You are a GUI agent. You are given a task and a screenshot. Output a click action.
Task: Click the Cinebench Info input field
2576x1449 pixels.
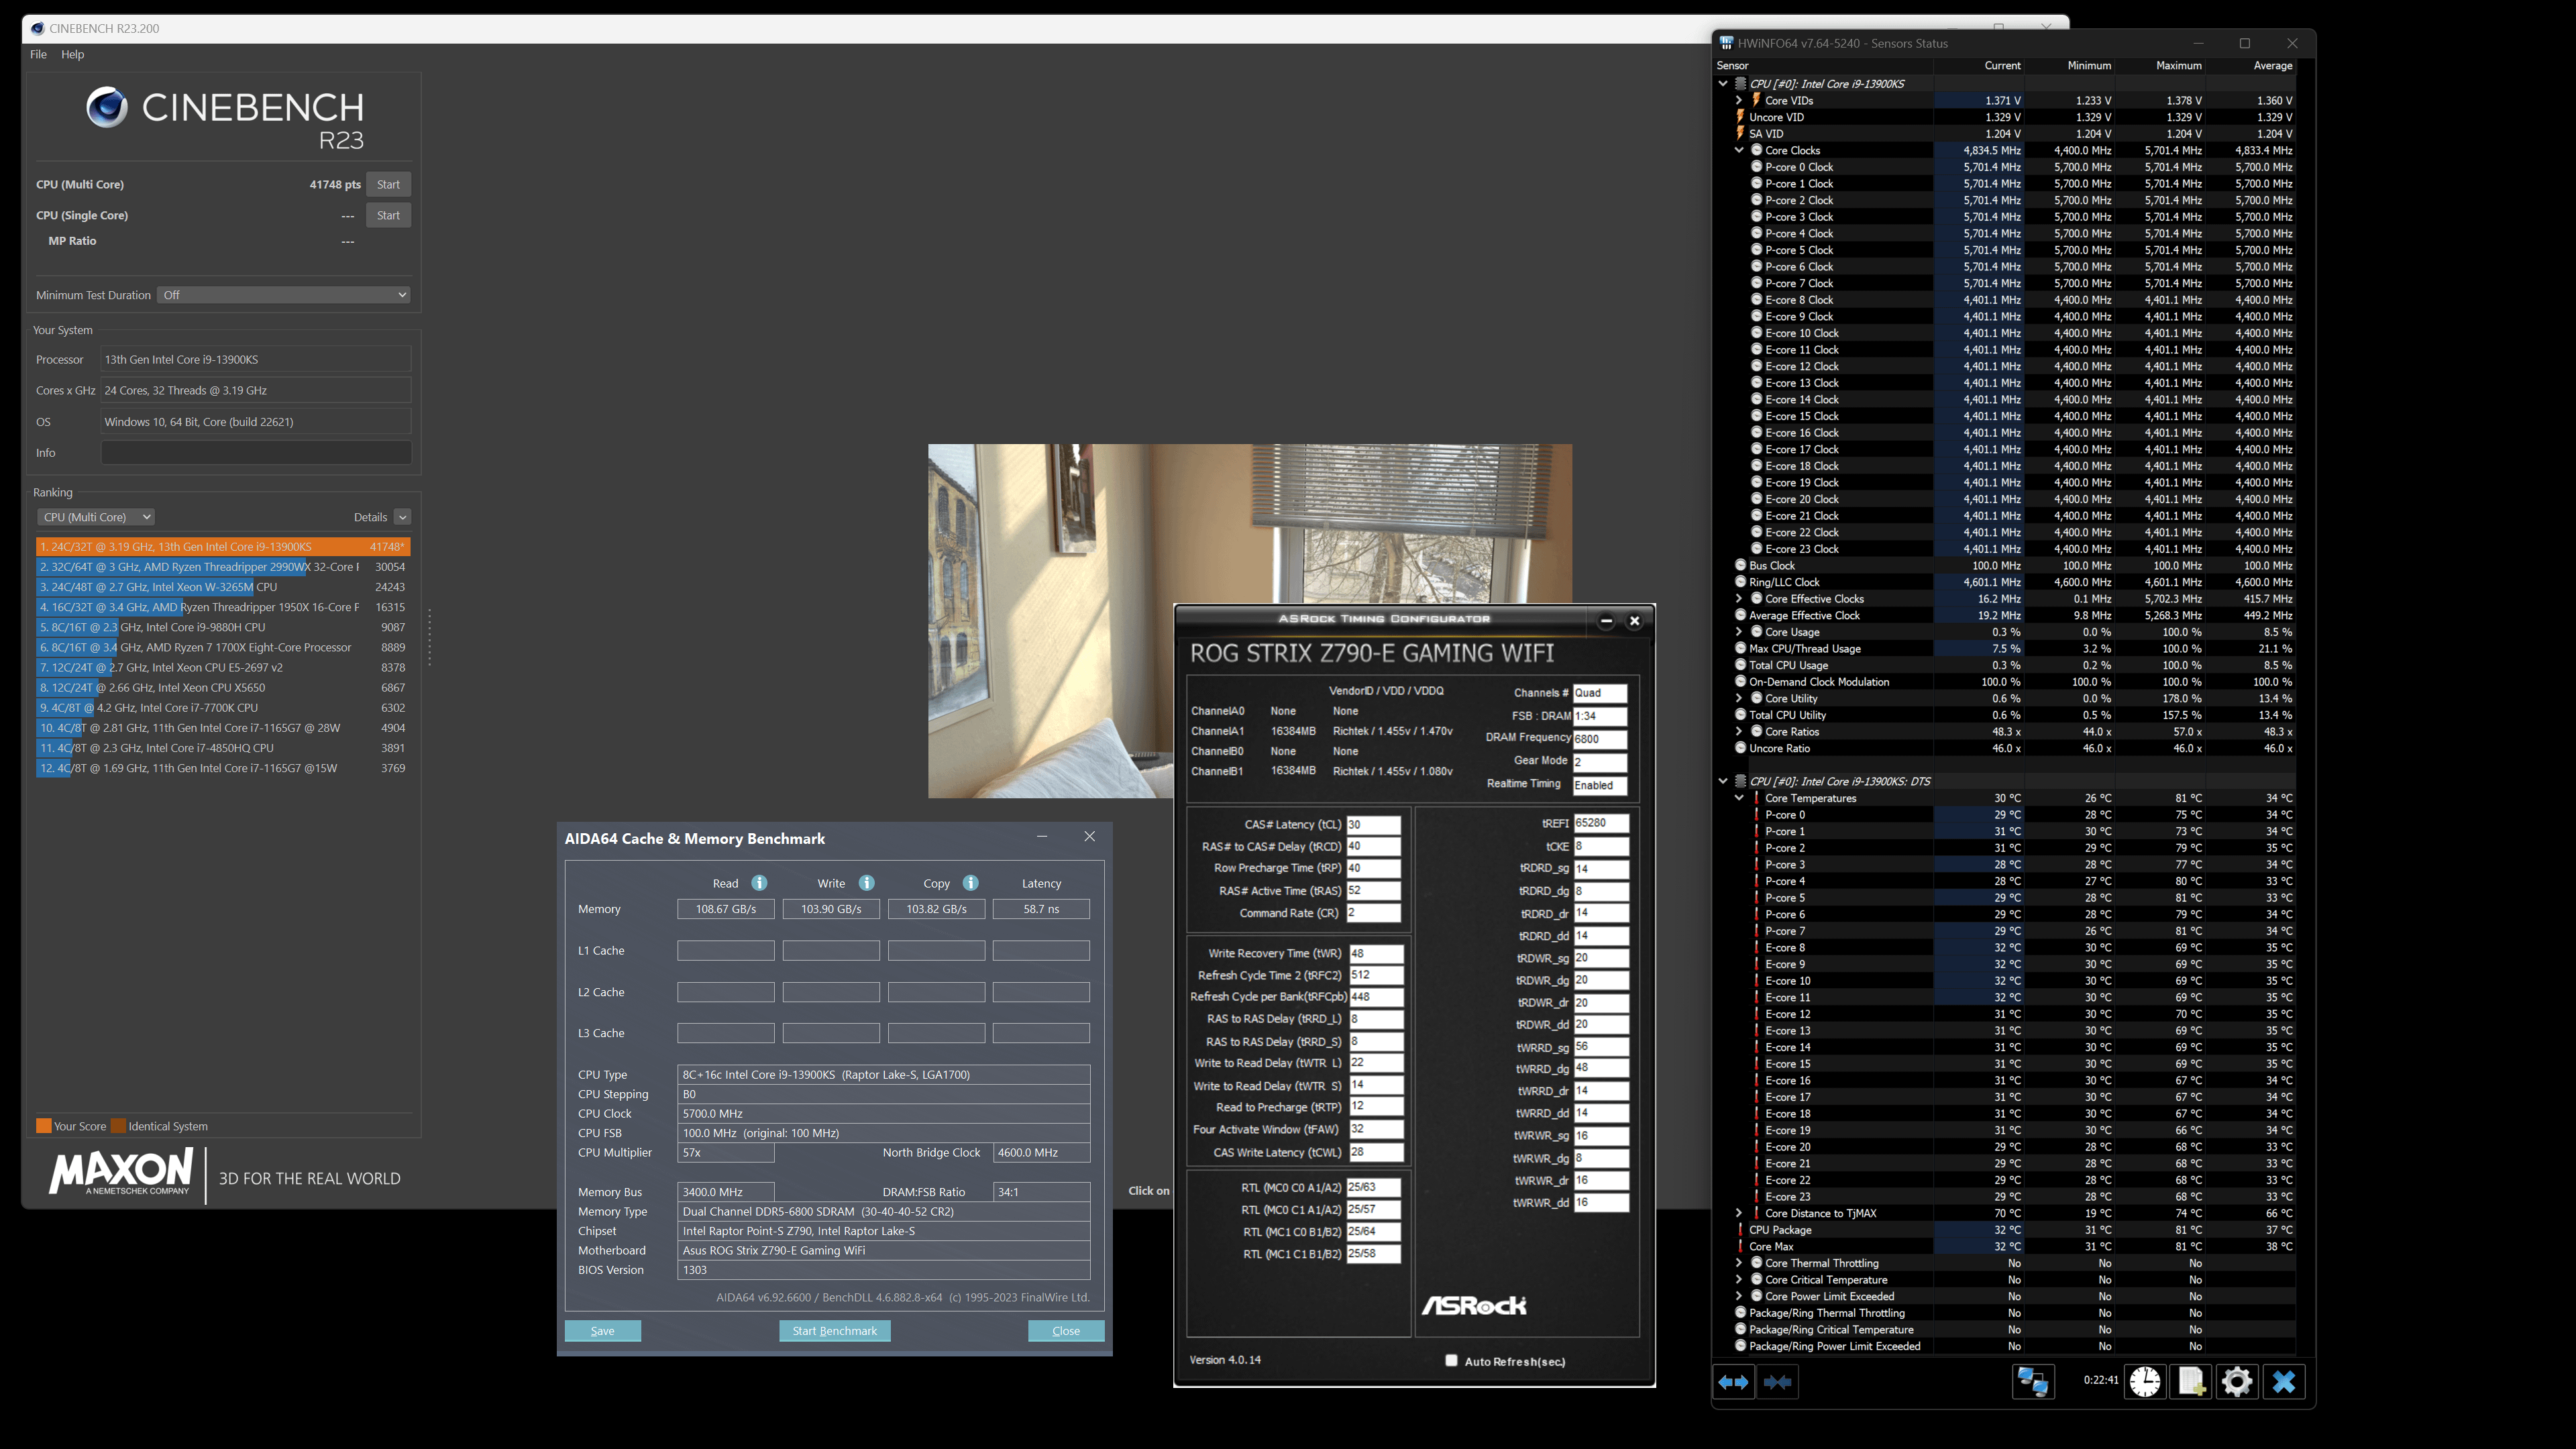click(256, 453)
